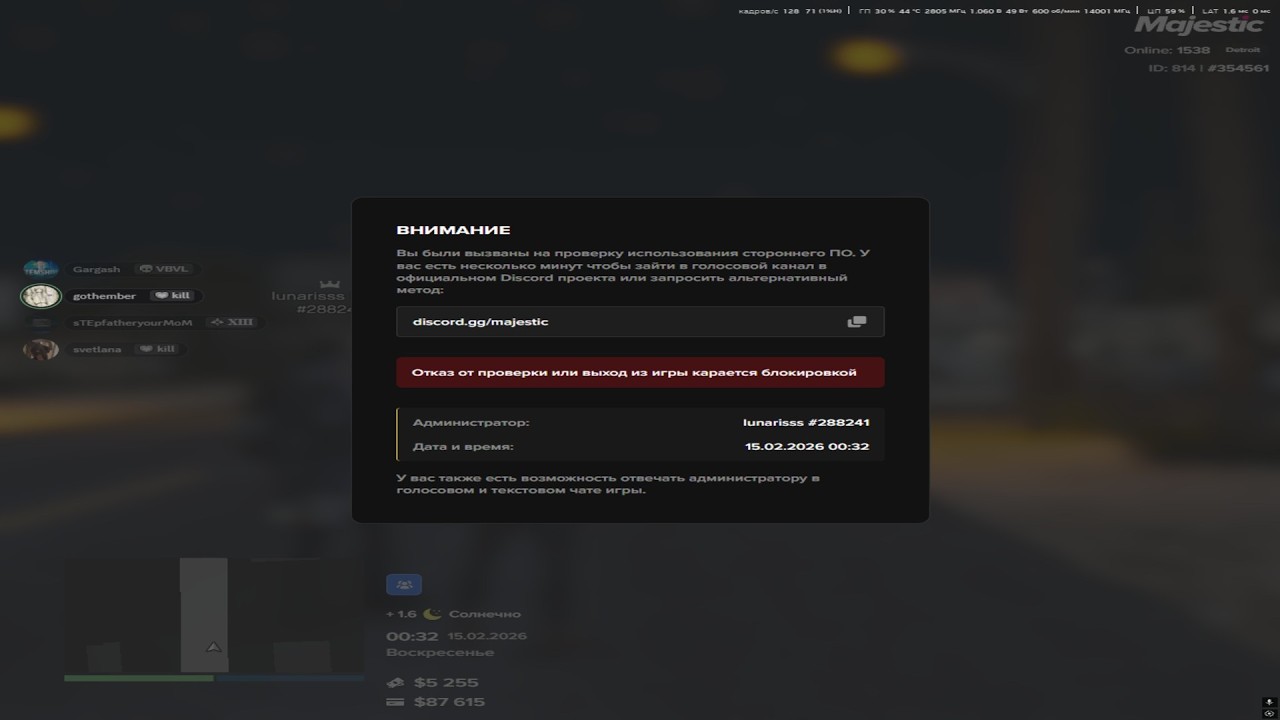Viewport: 1280px width, 720px height.
Task: Click the blue group people icon
Action: (404, 585)
